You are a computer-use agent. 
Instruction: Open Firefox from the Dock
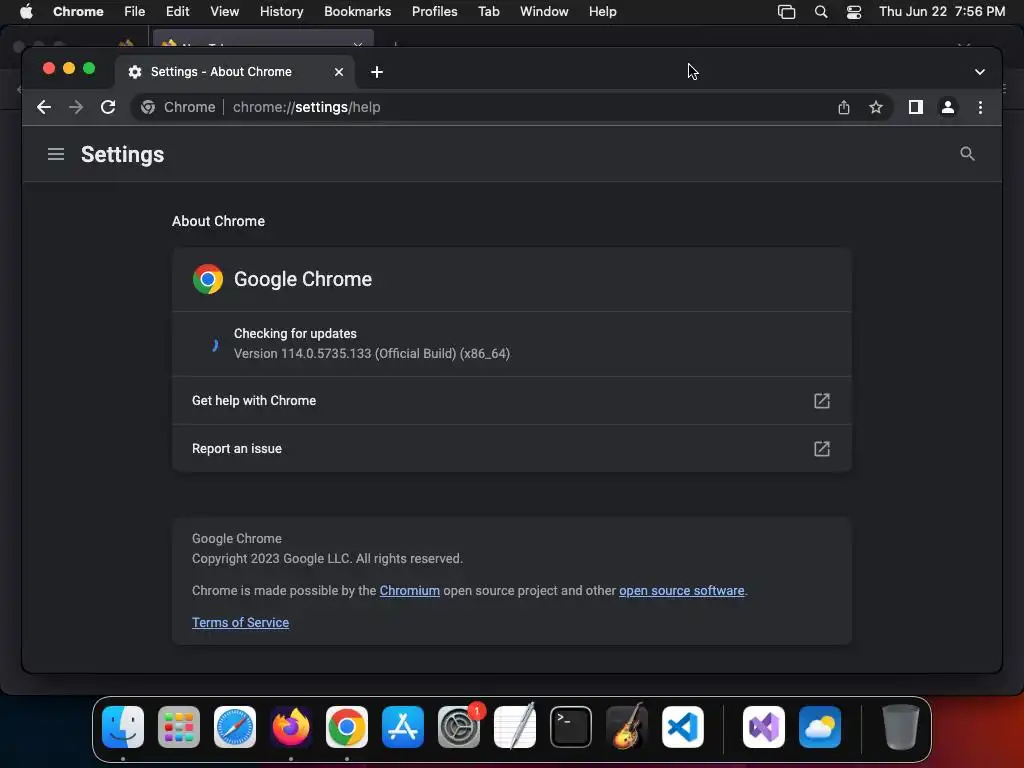[291, 727]
